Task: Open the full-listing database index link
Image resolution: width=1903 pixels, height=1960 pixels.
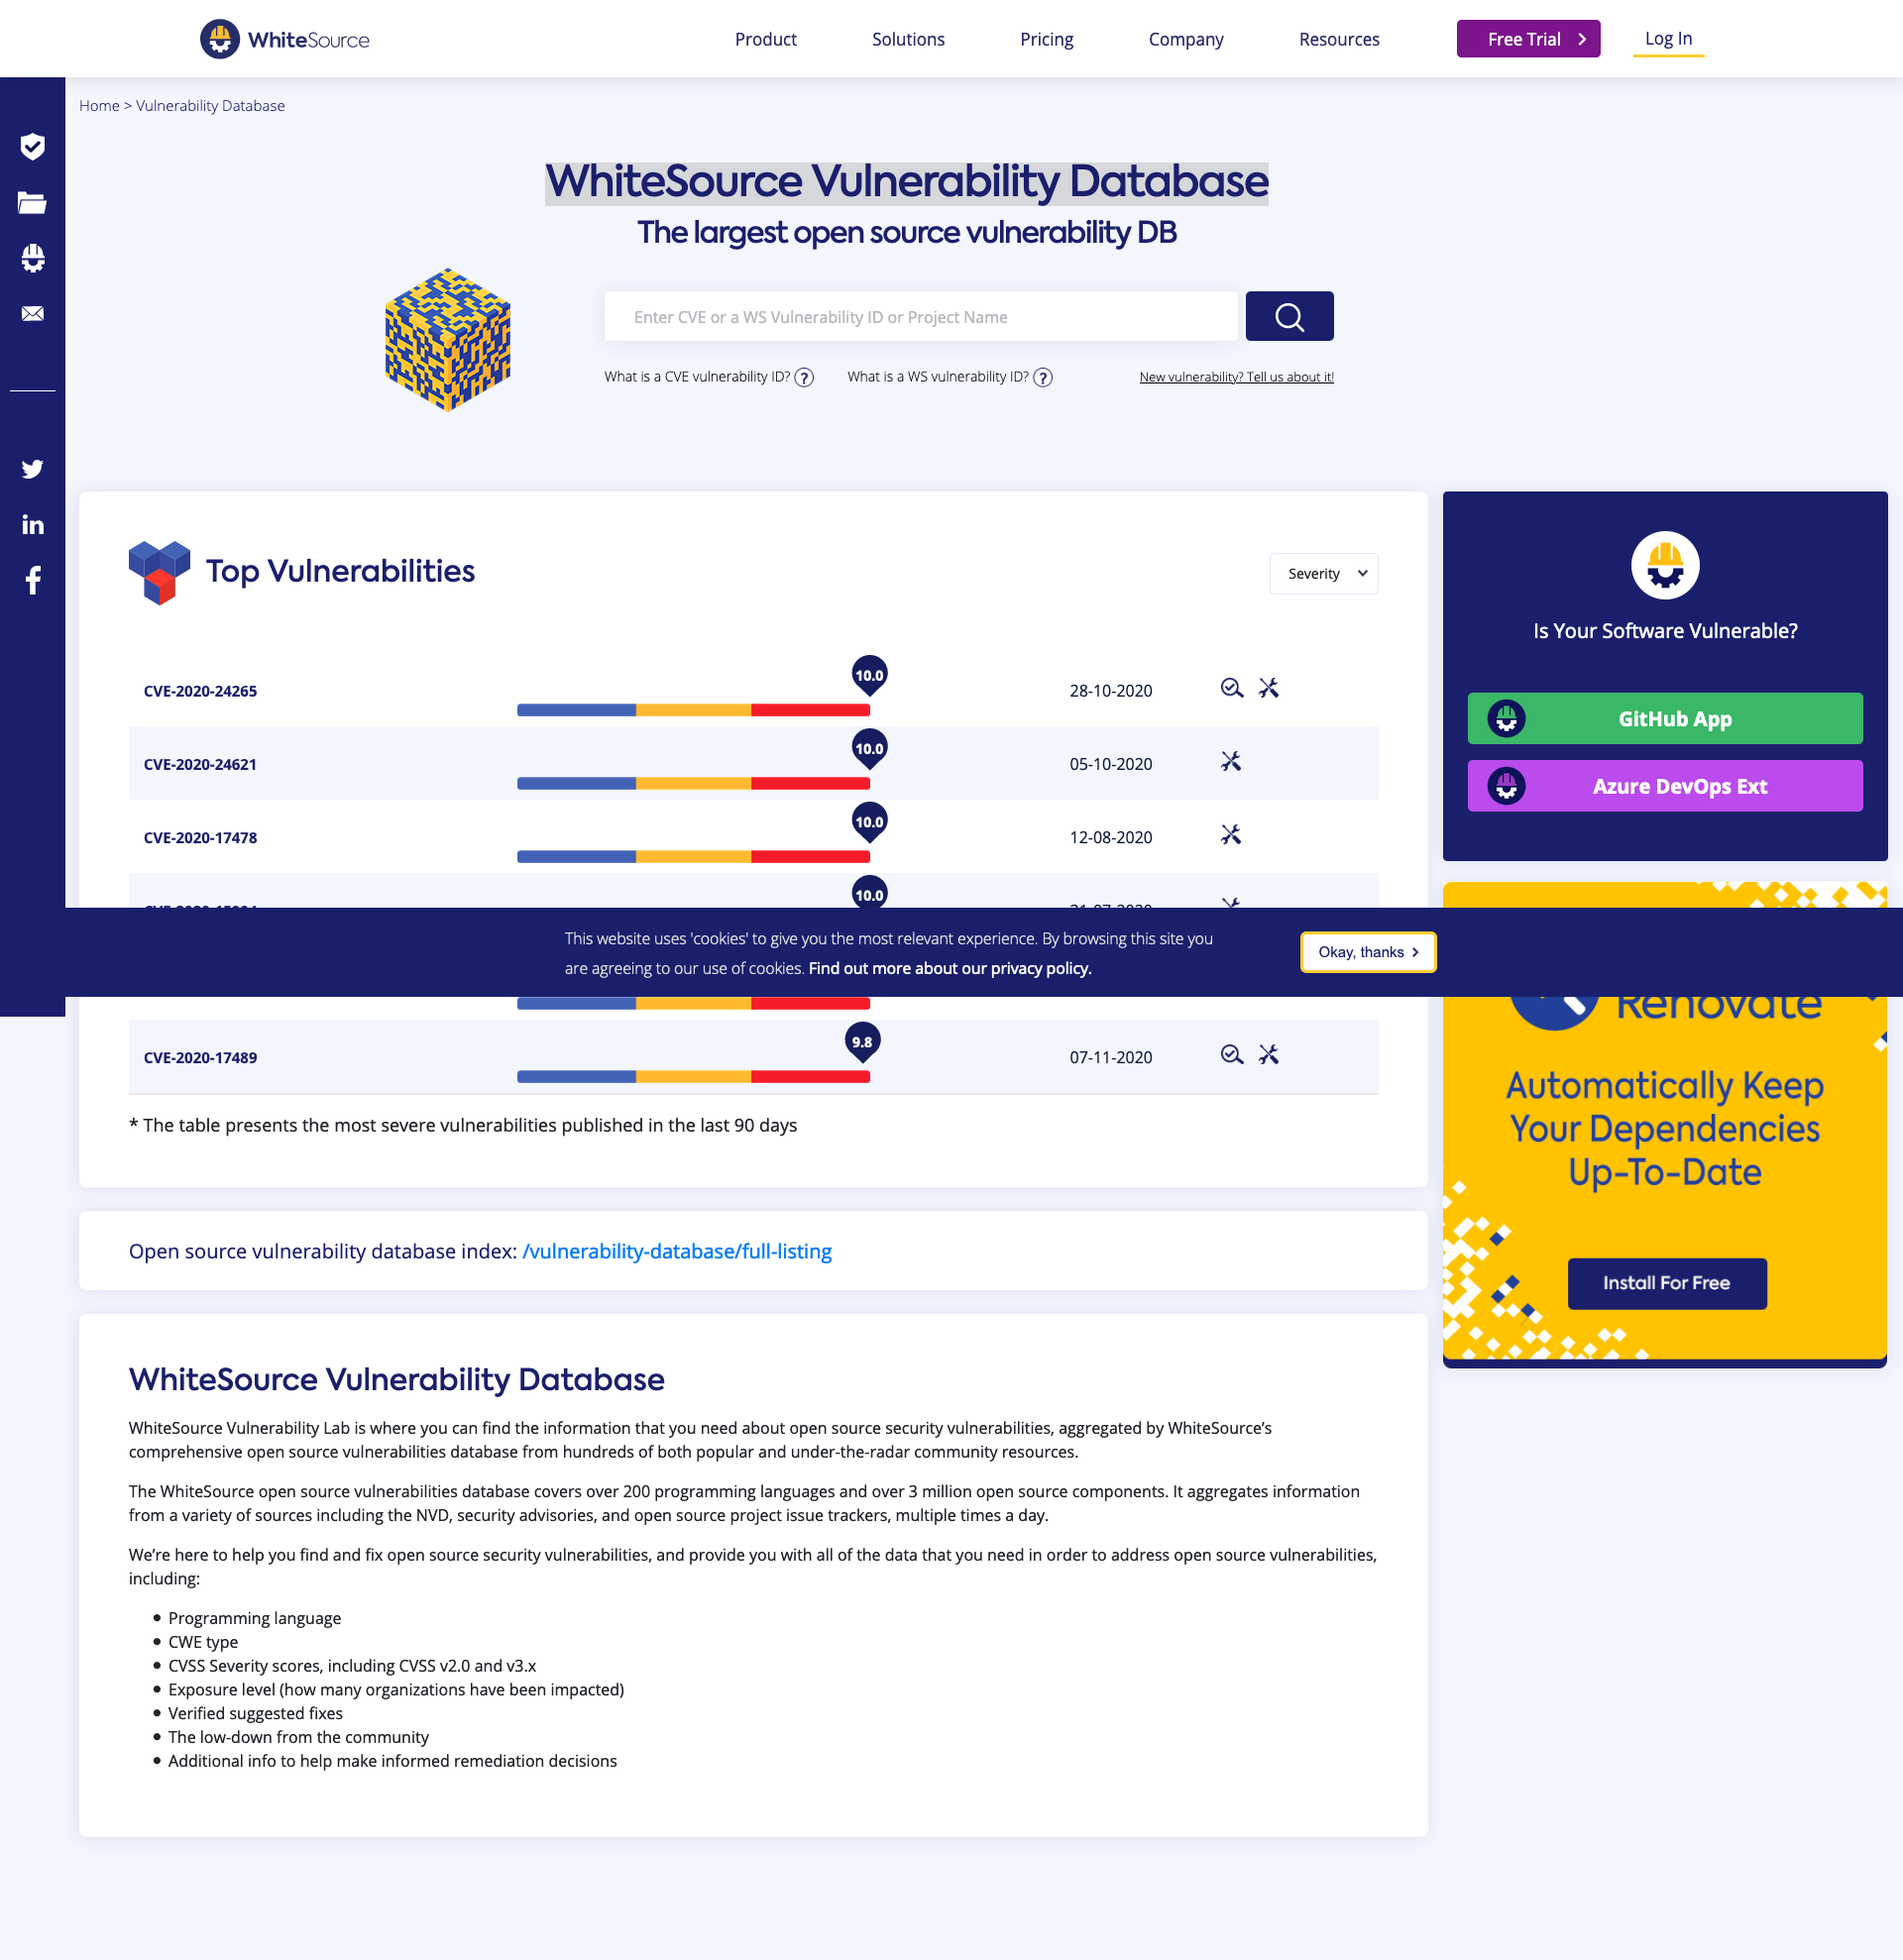Action: click(677, 1252)
